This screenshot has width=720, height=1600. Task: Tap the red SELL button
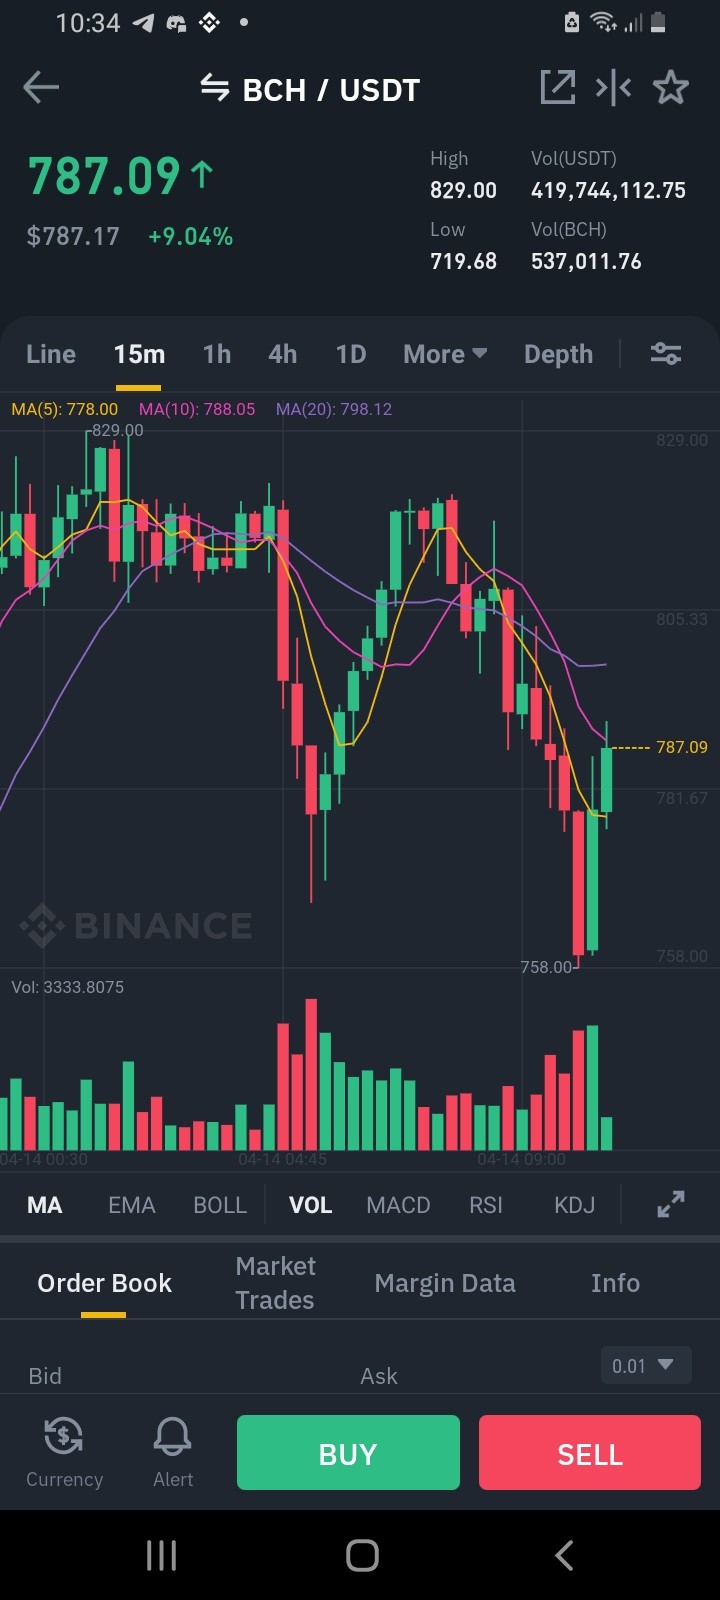pos(590,1453)
